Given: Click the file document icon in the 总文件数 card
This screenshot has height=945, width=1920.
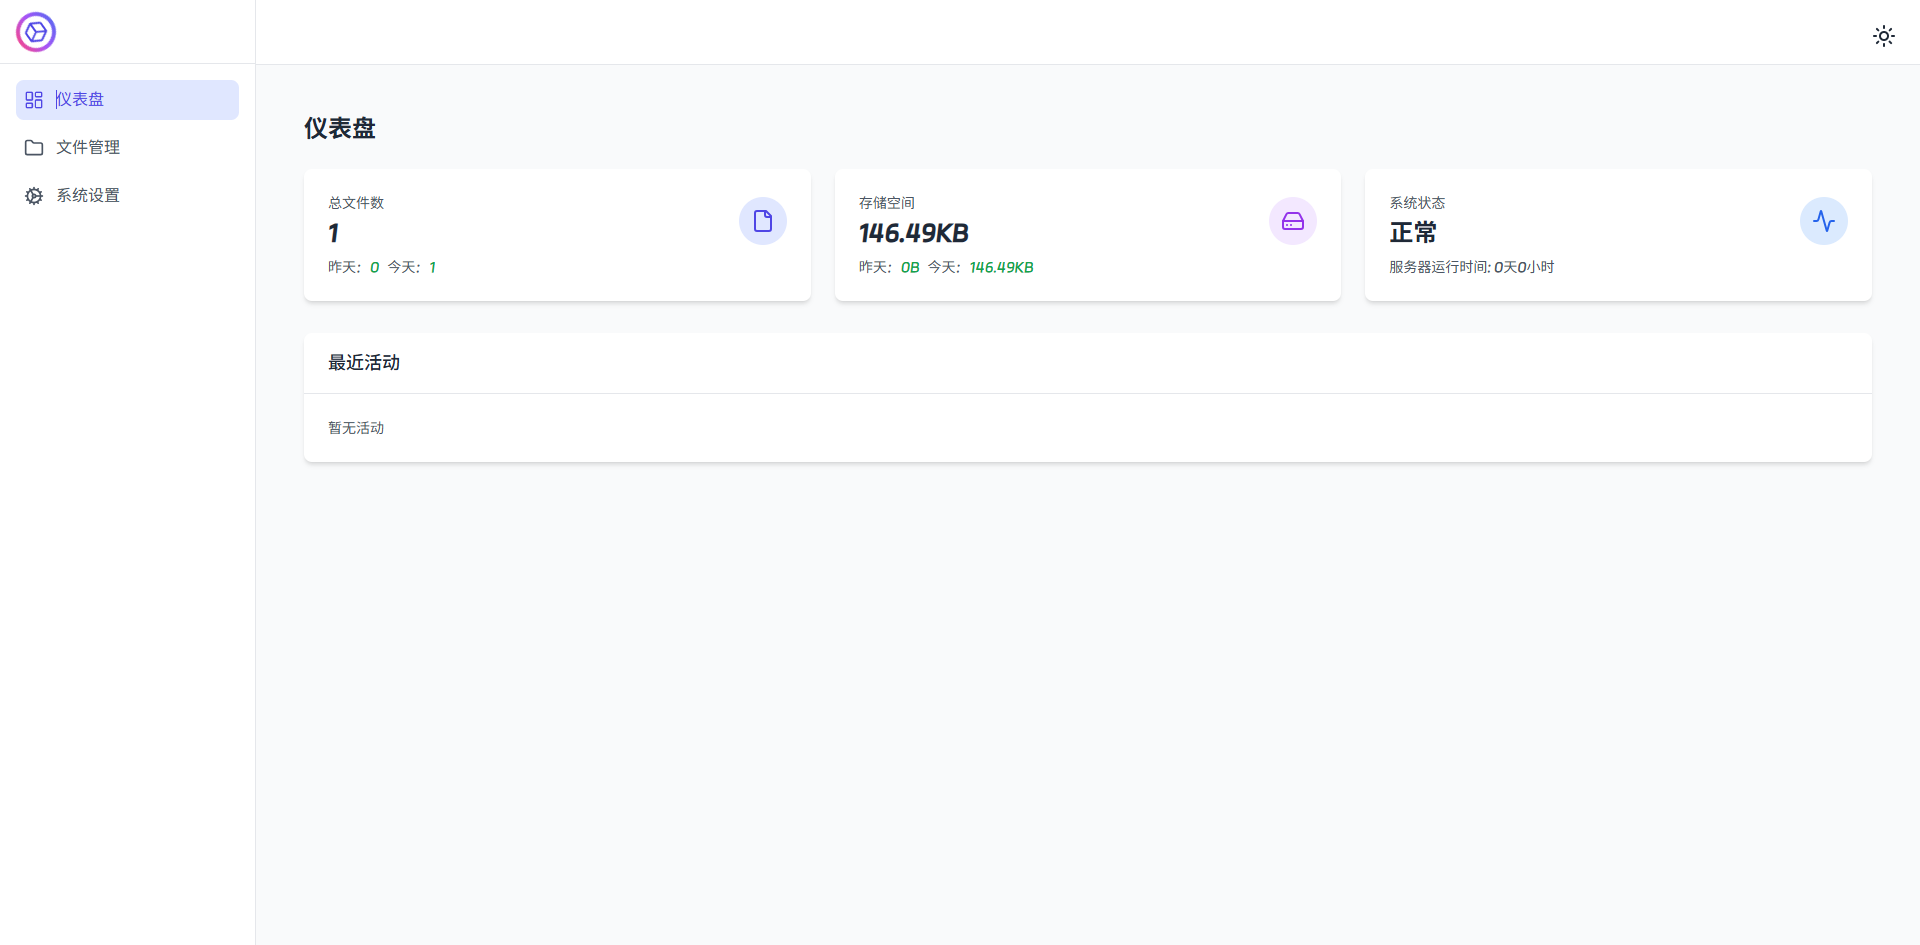Looking at the screenshot, I should [763, 221].
